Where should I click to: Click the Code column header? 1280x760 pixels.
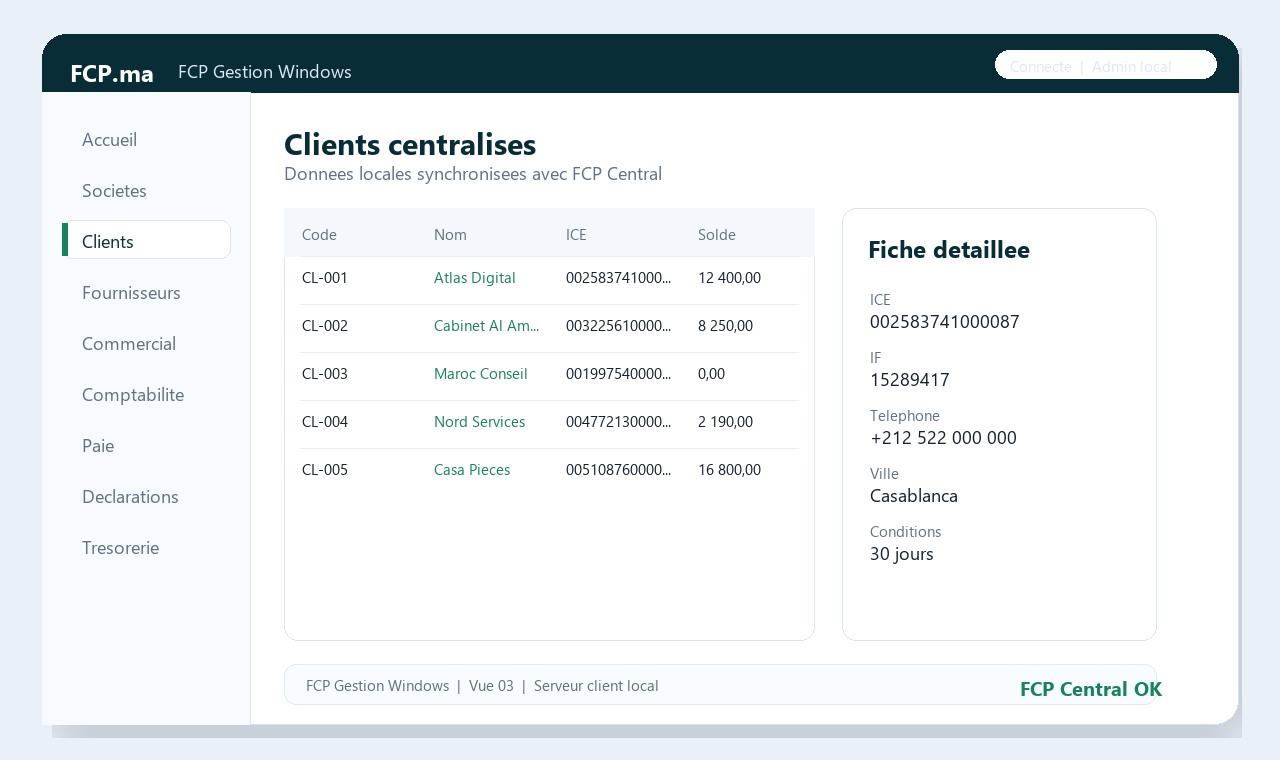tap(319, 235)
